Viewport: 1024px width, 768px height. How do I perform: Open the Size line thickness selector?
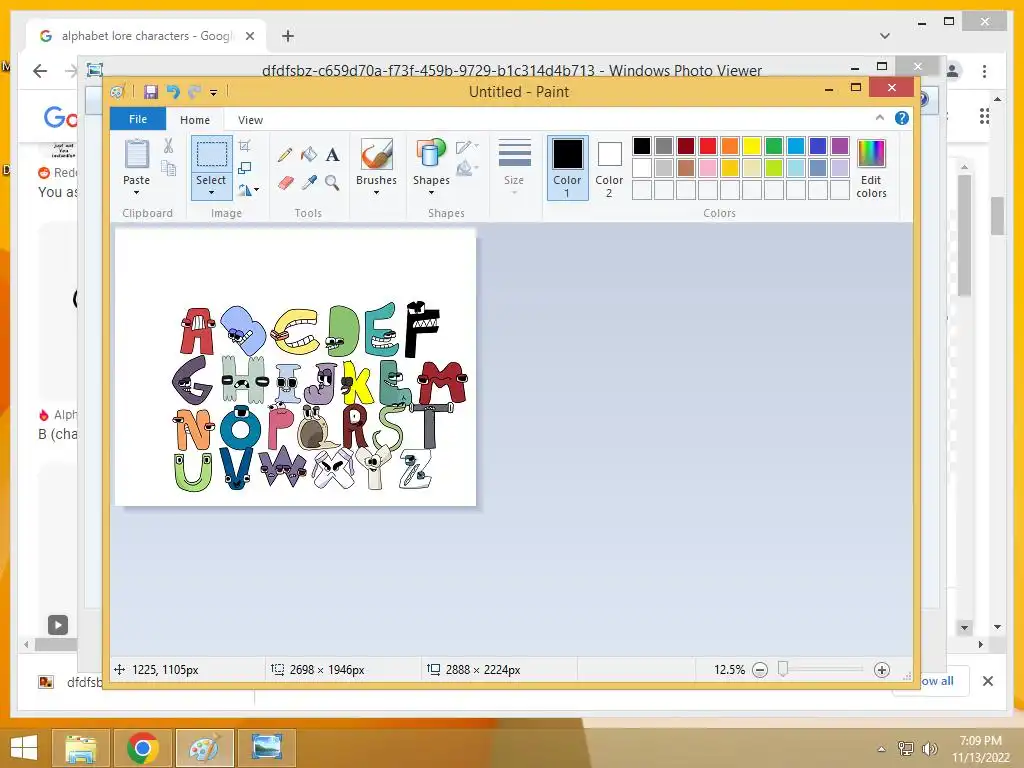pyautogui.click(x=514, y=167)
